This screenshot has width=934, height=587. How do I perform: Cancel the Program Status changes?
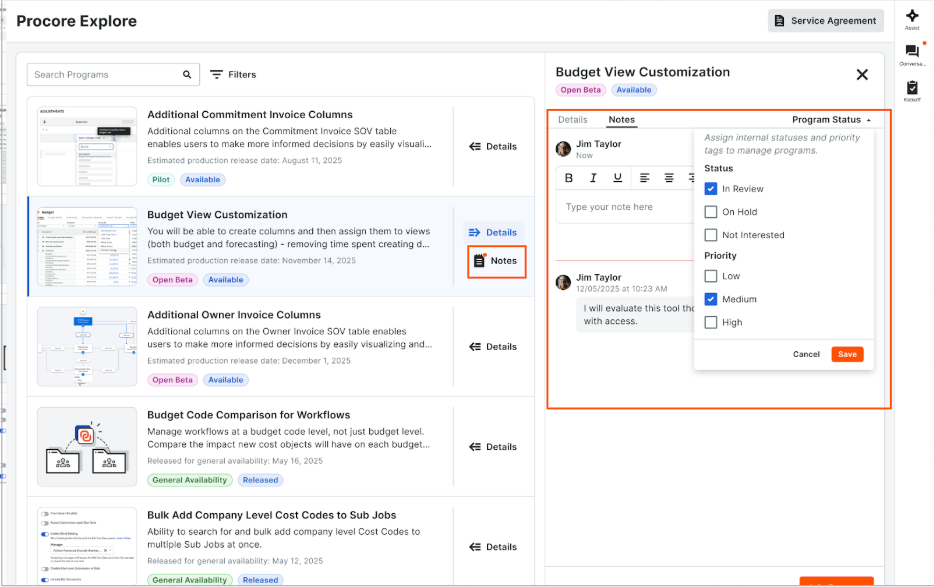click(806, 354)
